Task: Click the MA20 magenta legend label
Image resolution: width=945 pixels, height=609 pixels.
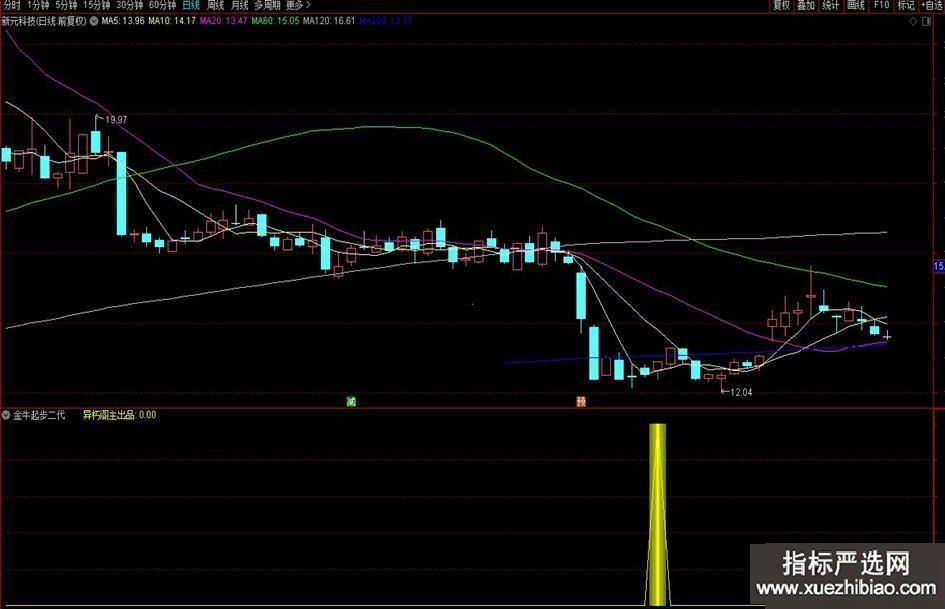Action: (x=225, y=20)
